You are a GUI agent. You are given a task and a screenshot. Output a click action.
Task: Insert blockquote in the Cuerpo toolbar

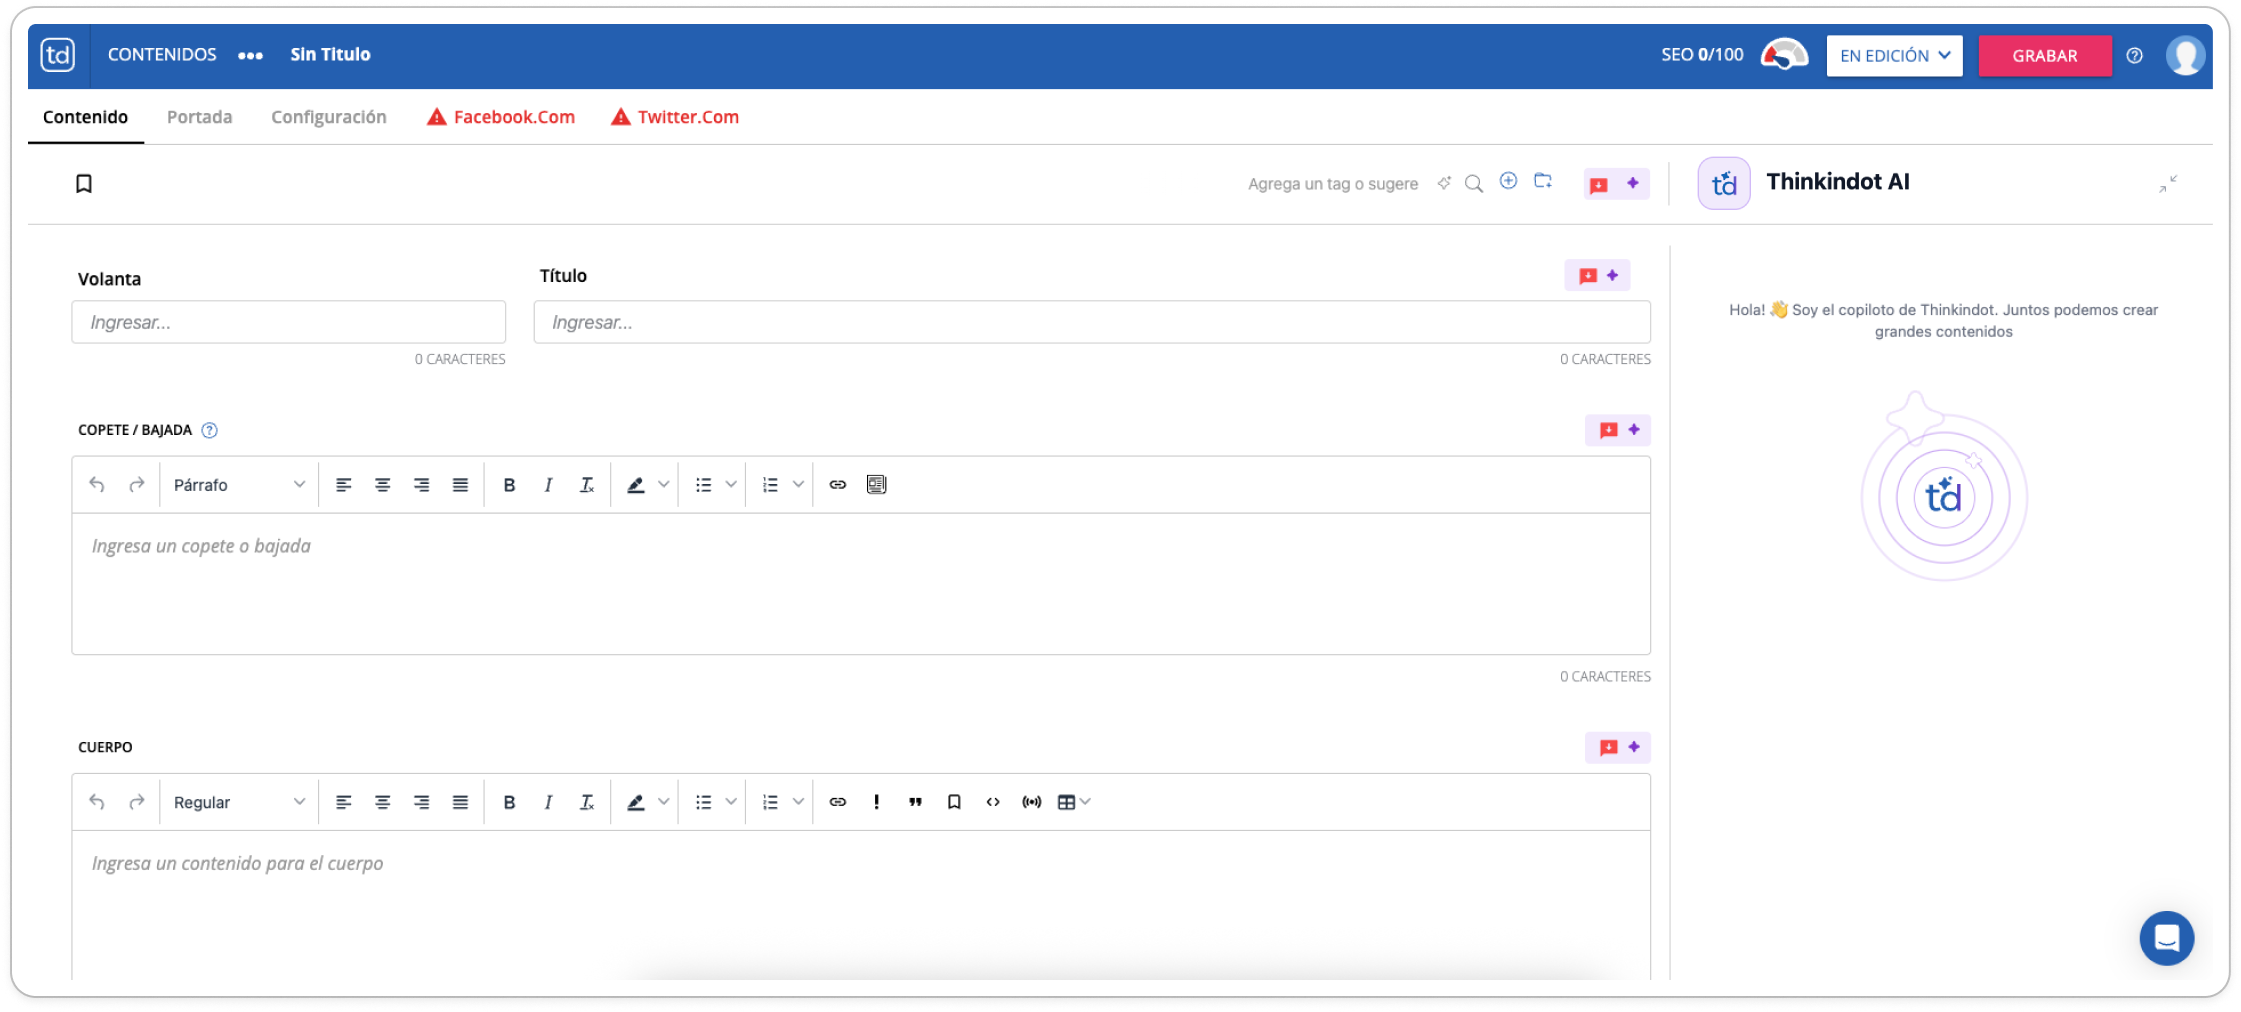[x=915, y=802]
